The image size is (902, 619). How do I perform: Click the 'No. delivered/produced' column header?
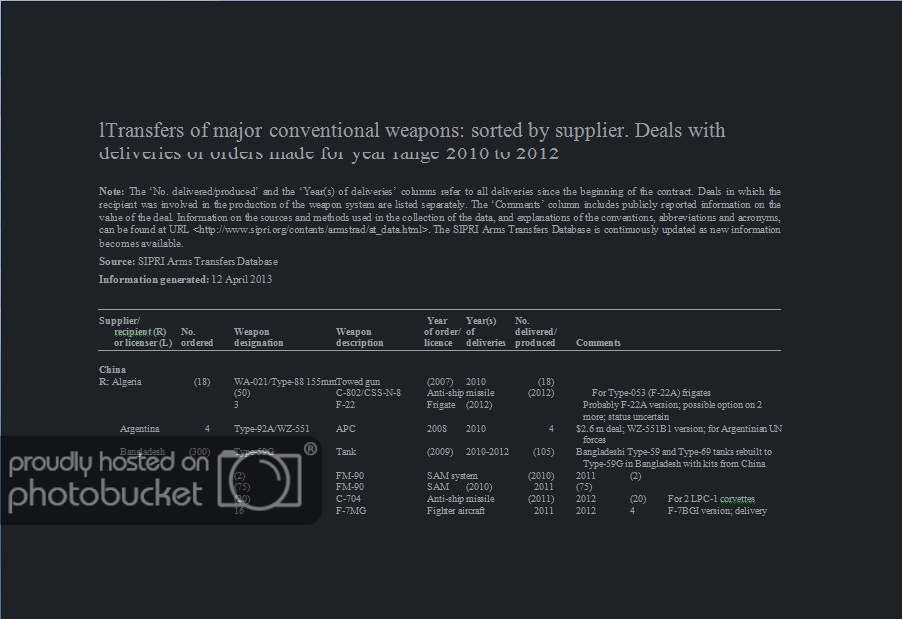[x=535, y=331]
